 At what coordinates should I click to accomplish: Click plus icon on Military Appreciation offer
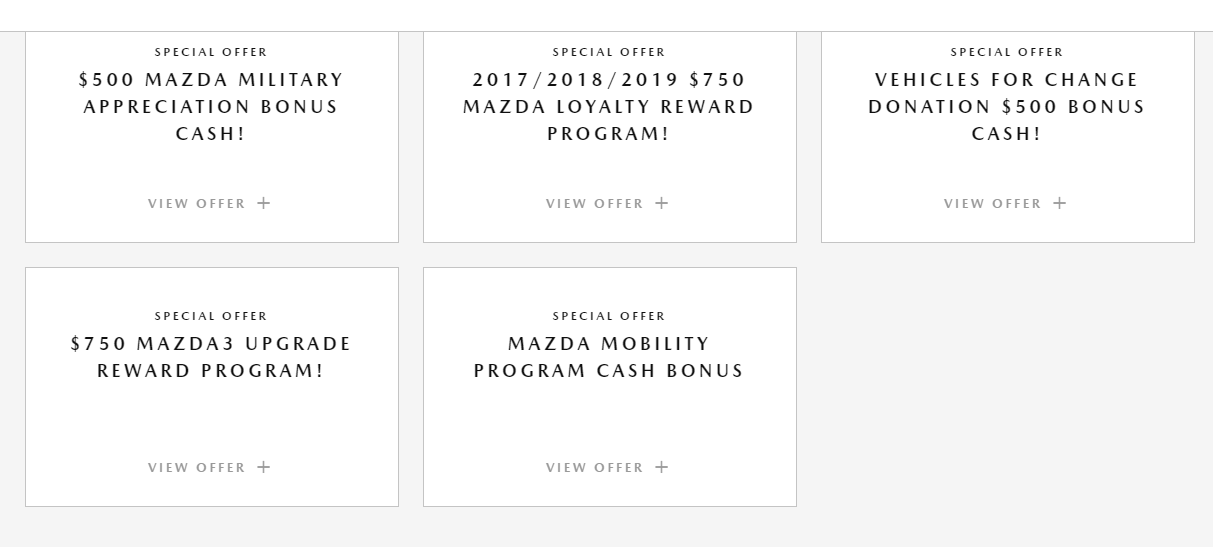pyautogui.click(x=264, y=203)
